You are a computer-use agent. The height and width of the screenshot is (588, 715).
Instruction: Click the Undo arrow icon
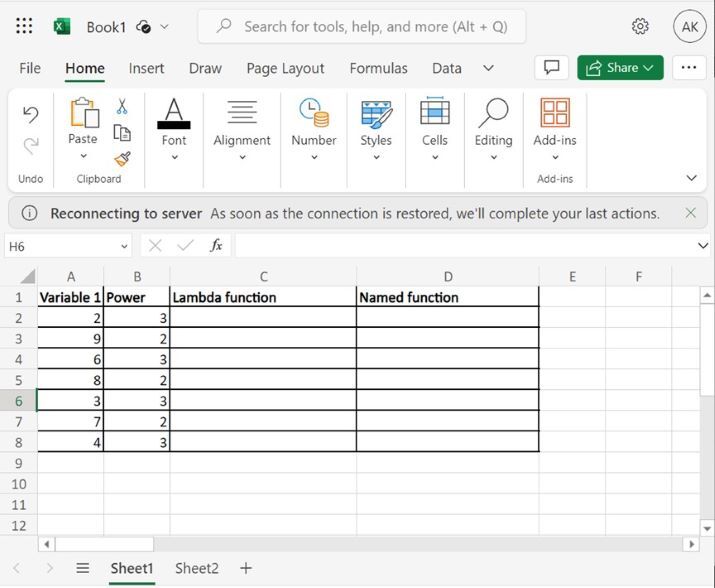pos(31,114)
